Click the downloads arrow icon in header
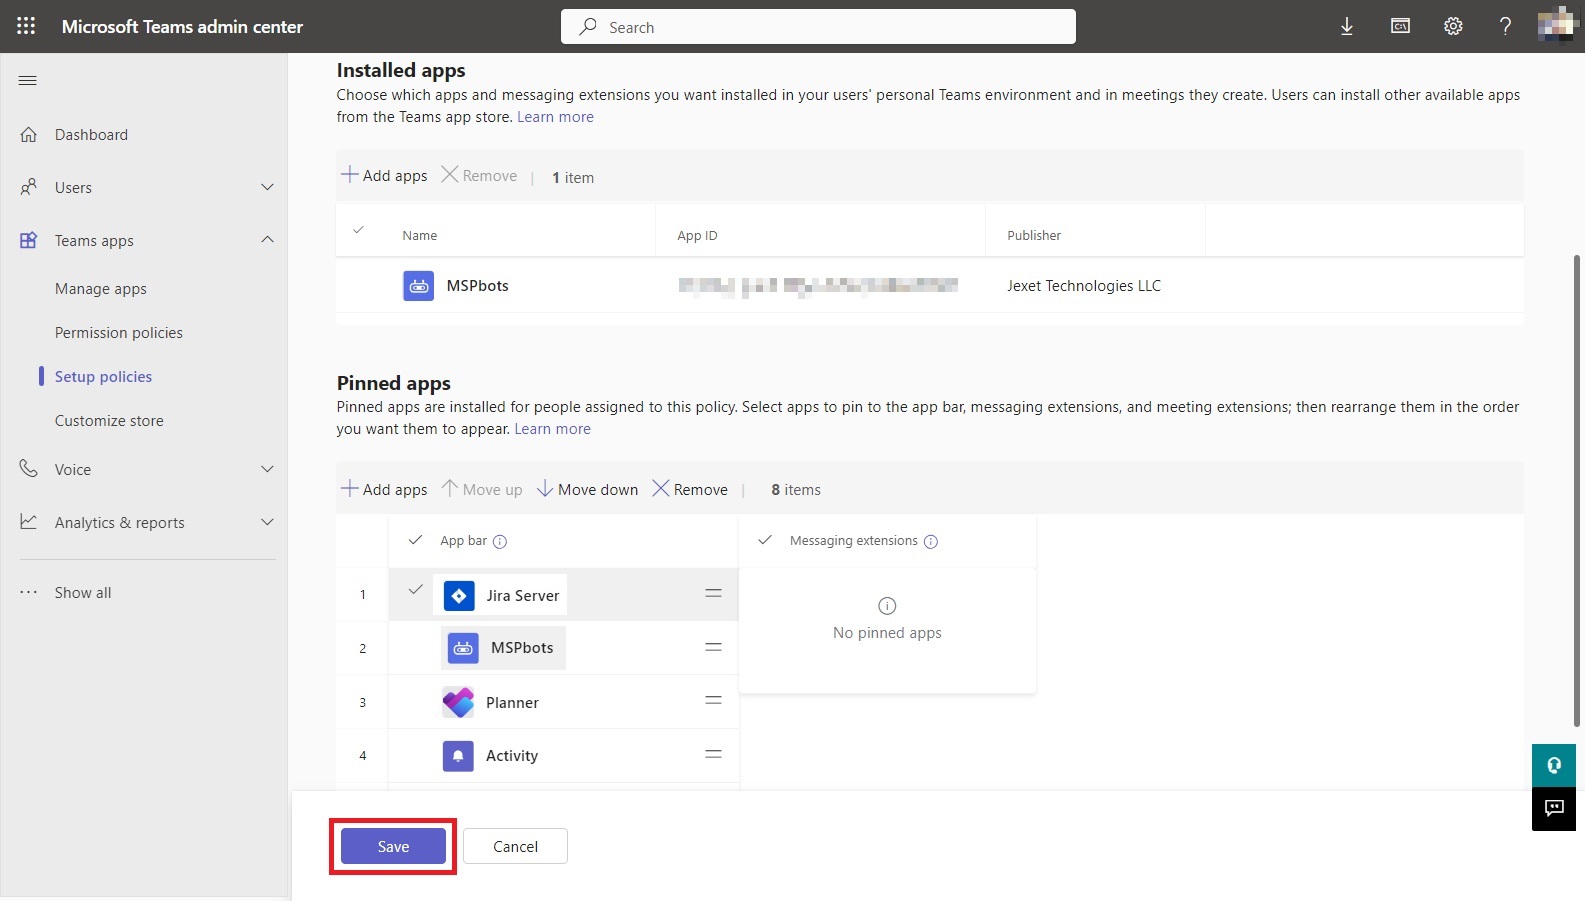The image size is (1585, 901). tap(1347, 27)
